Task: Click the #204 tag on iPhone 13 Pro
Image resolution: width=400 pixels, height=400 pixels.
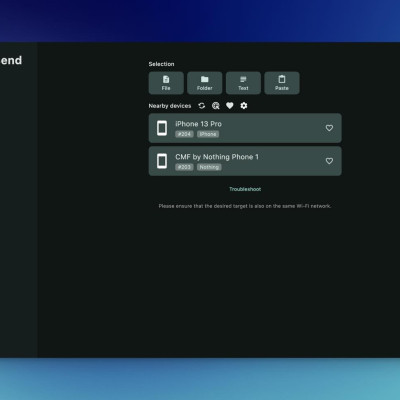Action: tap(184, 134)
